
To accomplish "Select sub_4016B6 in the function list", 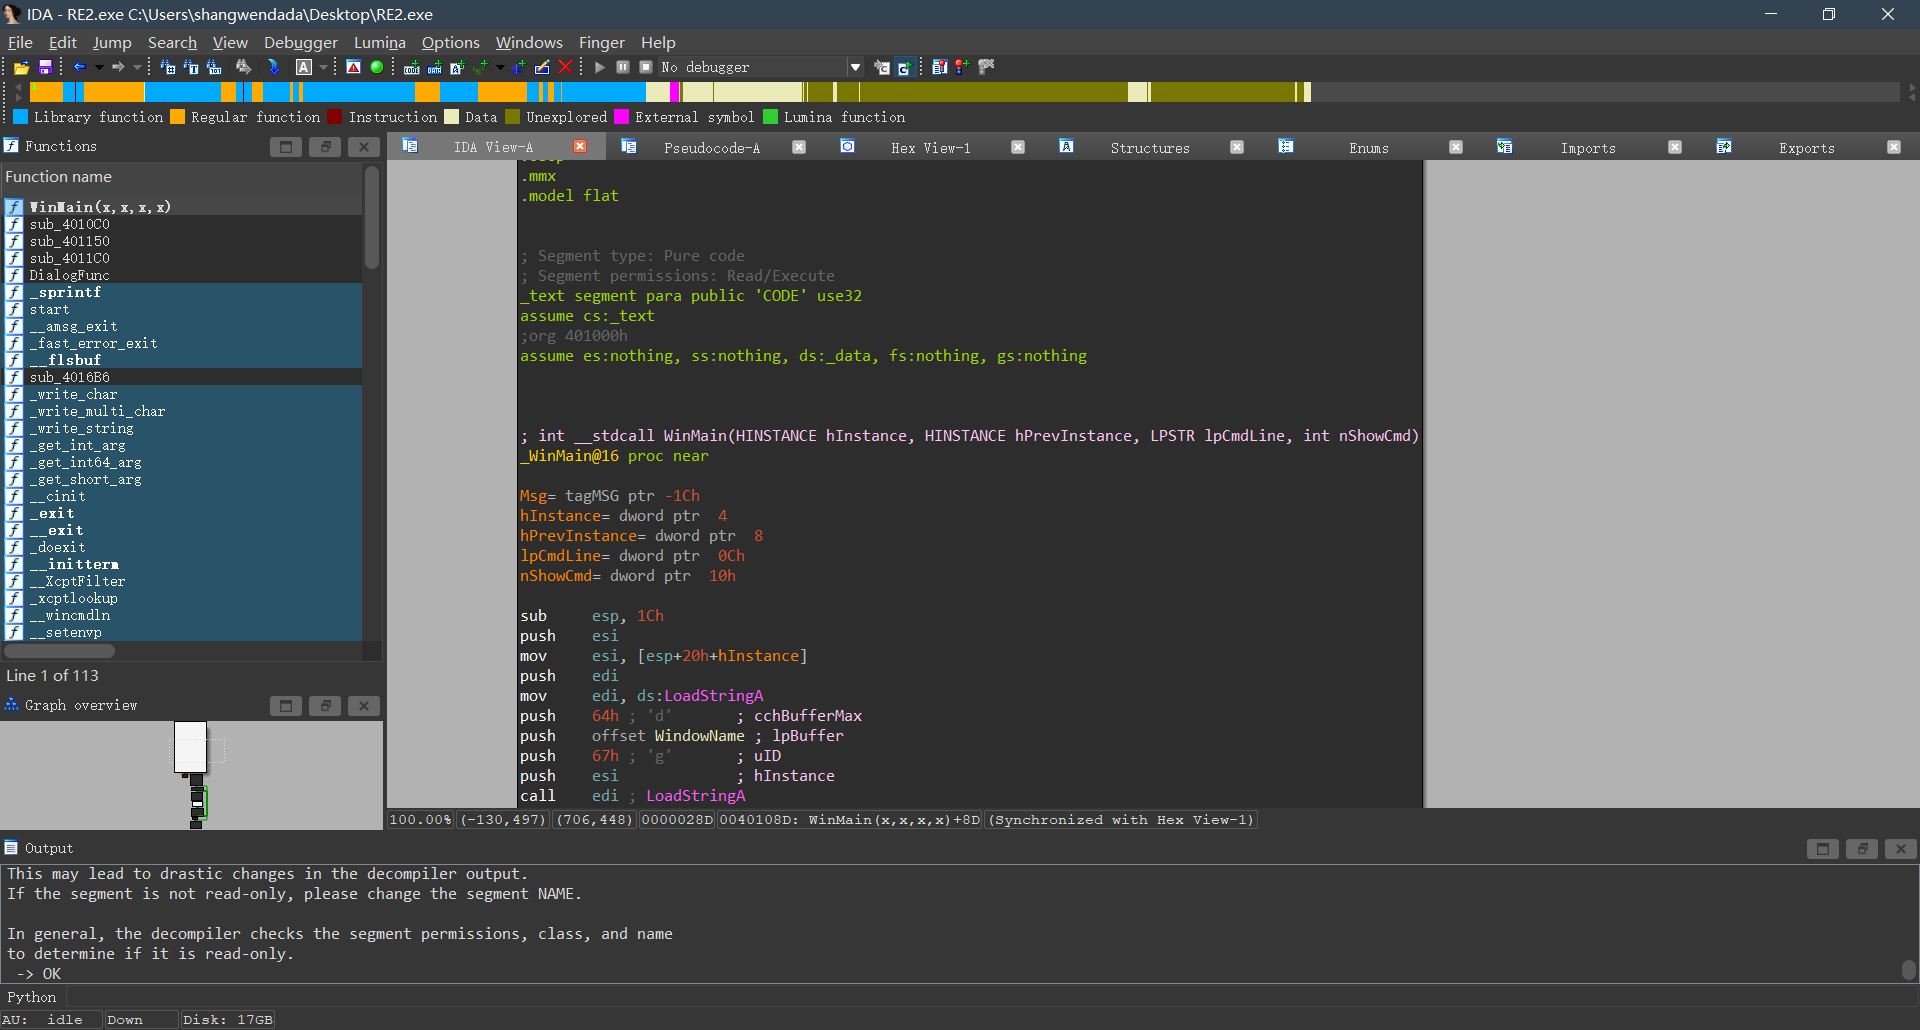I will (181, 377).
